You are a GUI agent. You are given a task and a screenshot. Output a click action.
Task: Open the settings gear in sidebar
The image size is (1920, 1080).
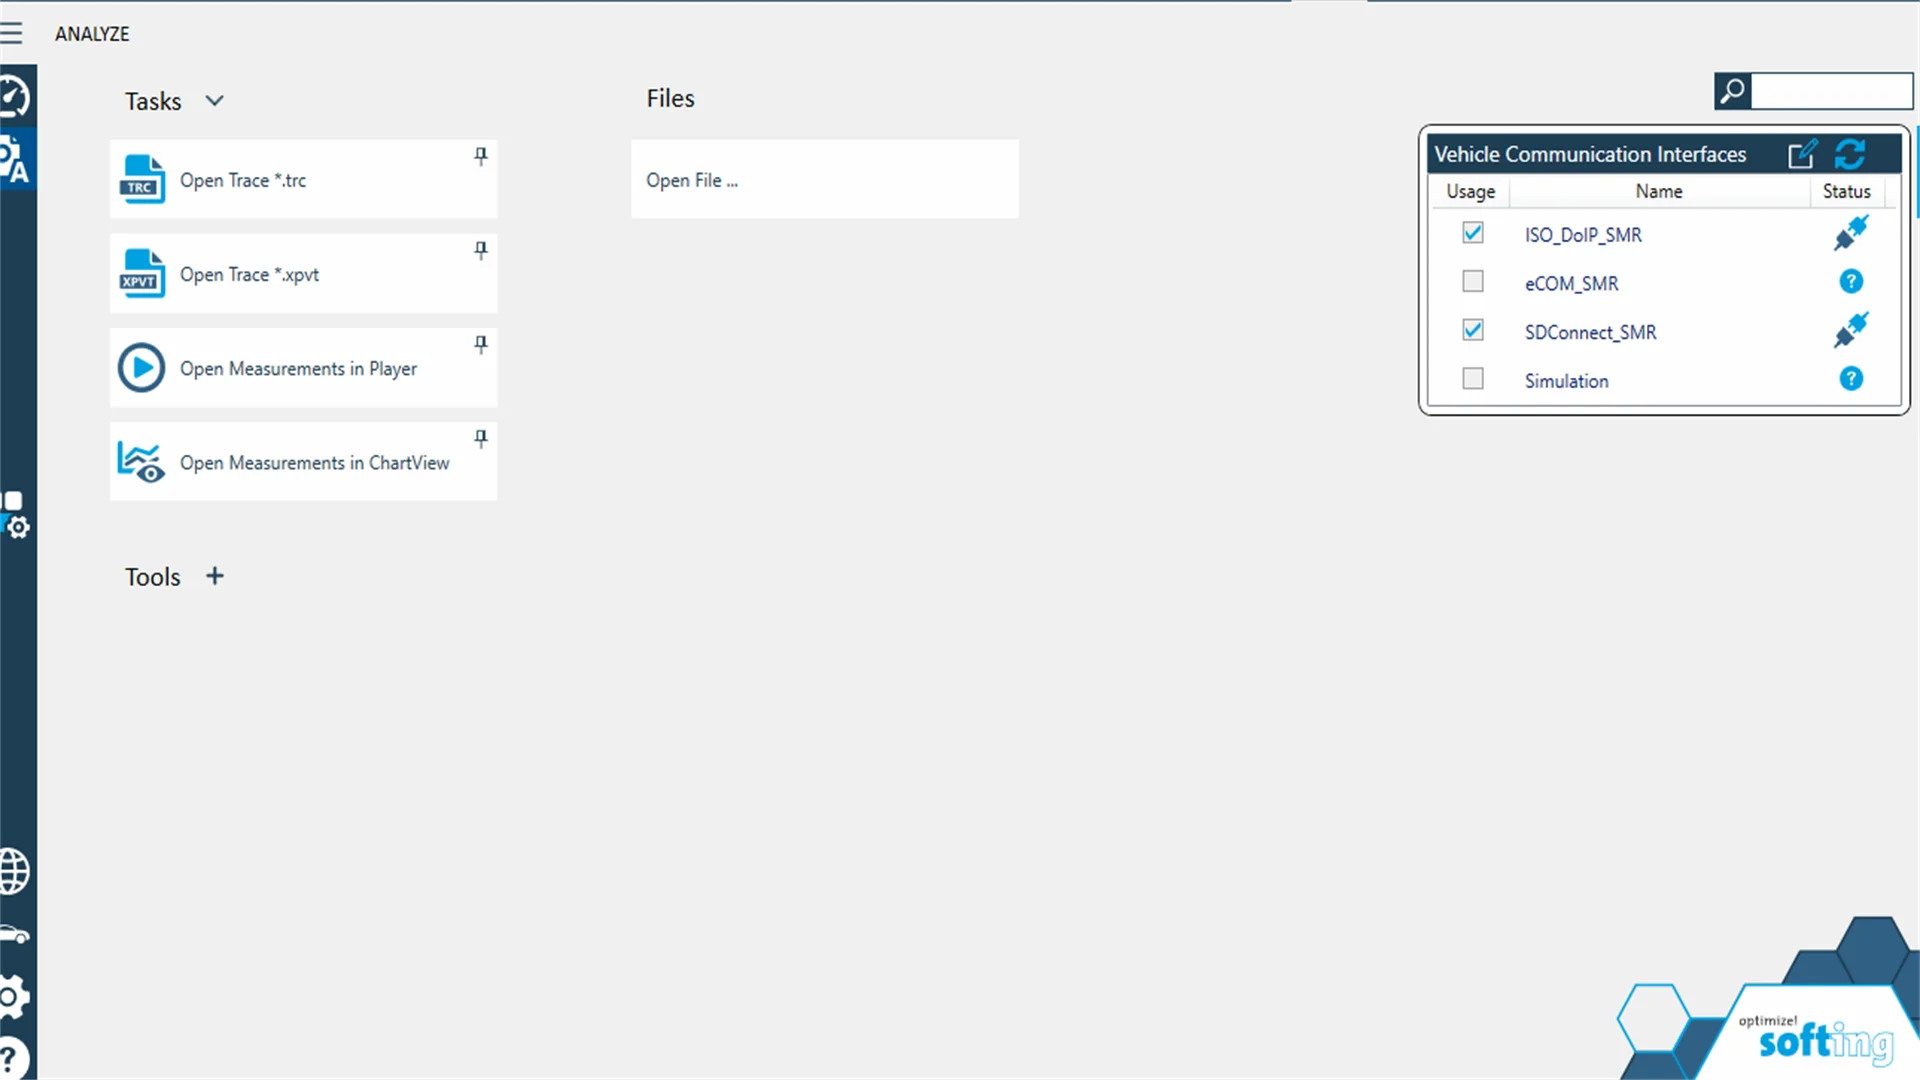tap(13, 996)
